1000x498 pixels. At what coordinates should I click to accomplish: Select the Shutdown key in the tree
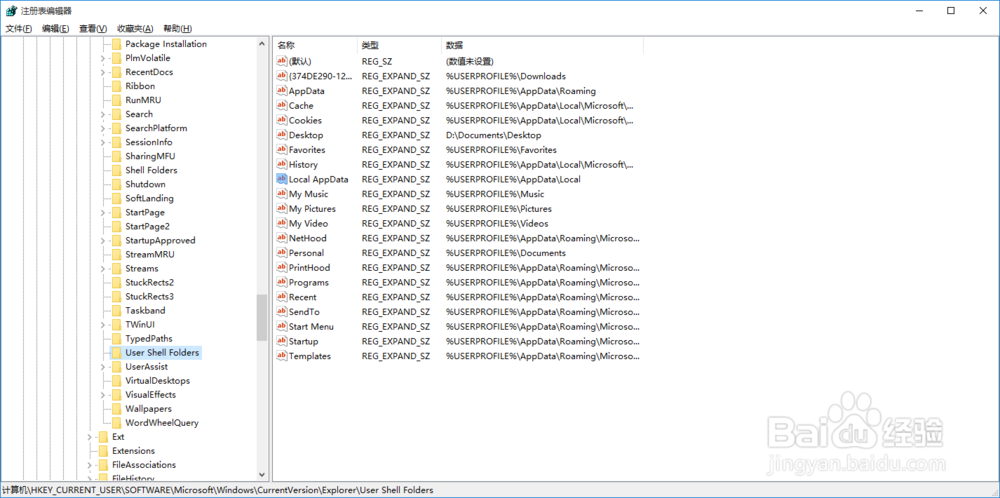tap(145, 184)
